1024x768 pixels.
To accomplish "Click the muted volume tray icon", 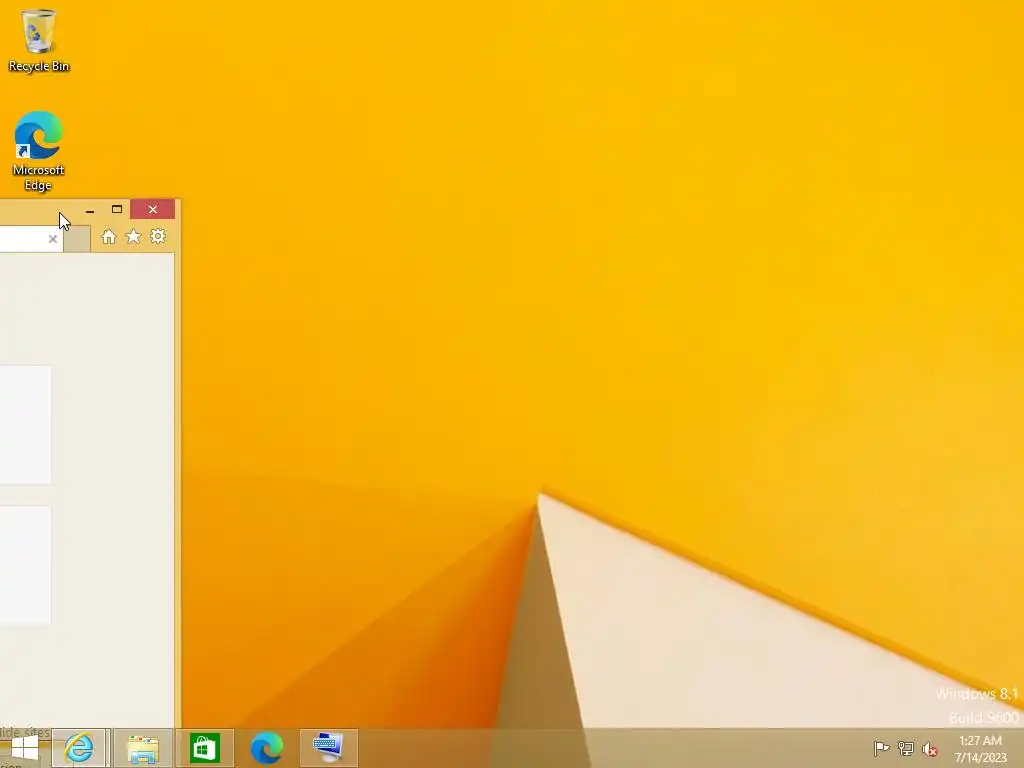I will (x=929, y=749).
